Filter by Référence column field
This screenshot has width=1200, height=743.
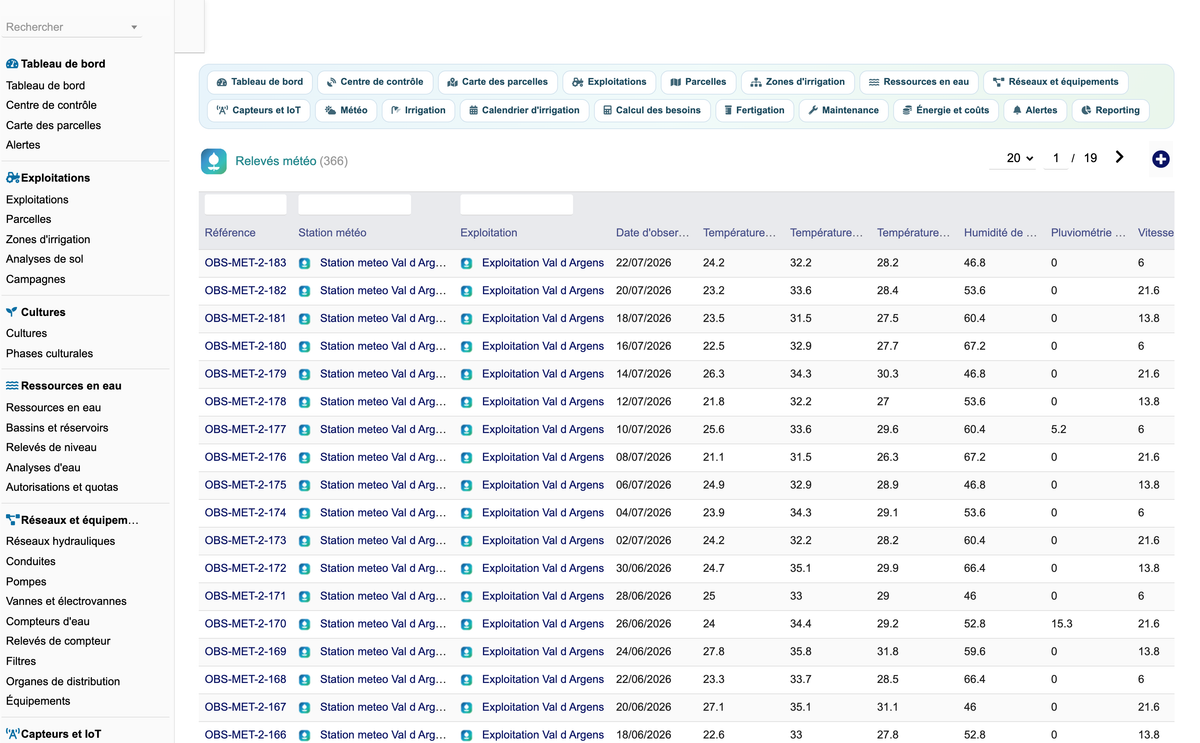[246, 204]
